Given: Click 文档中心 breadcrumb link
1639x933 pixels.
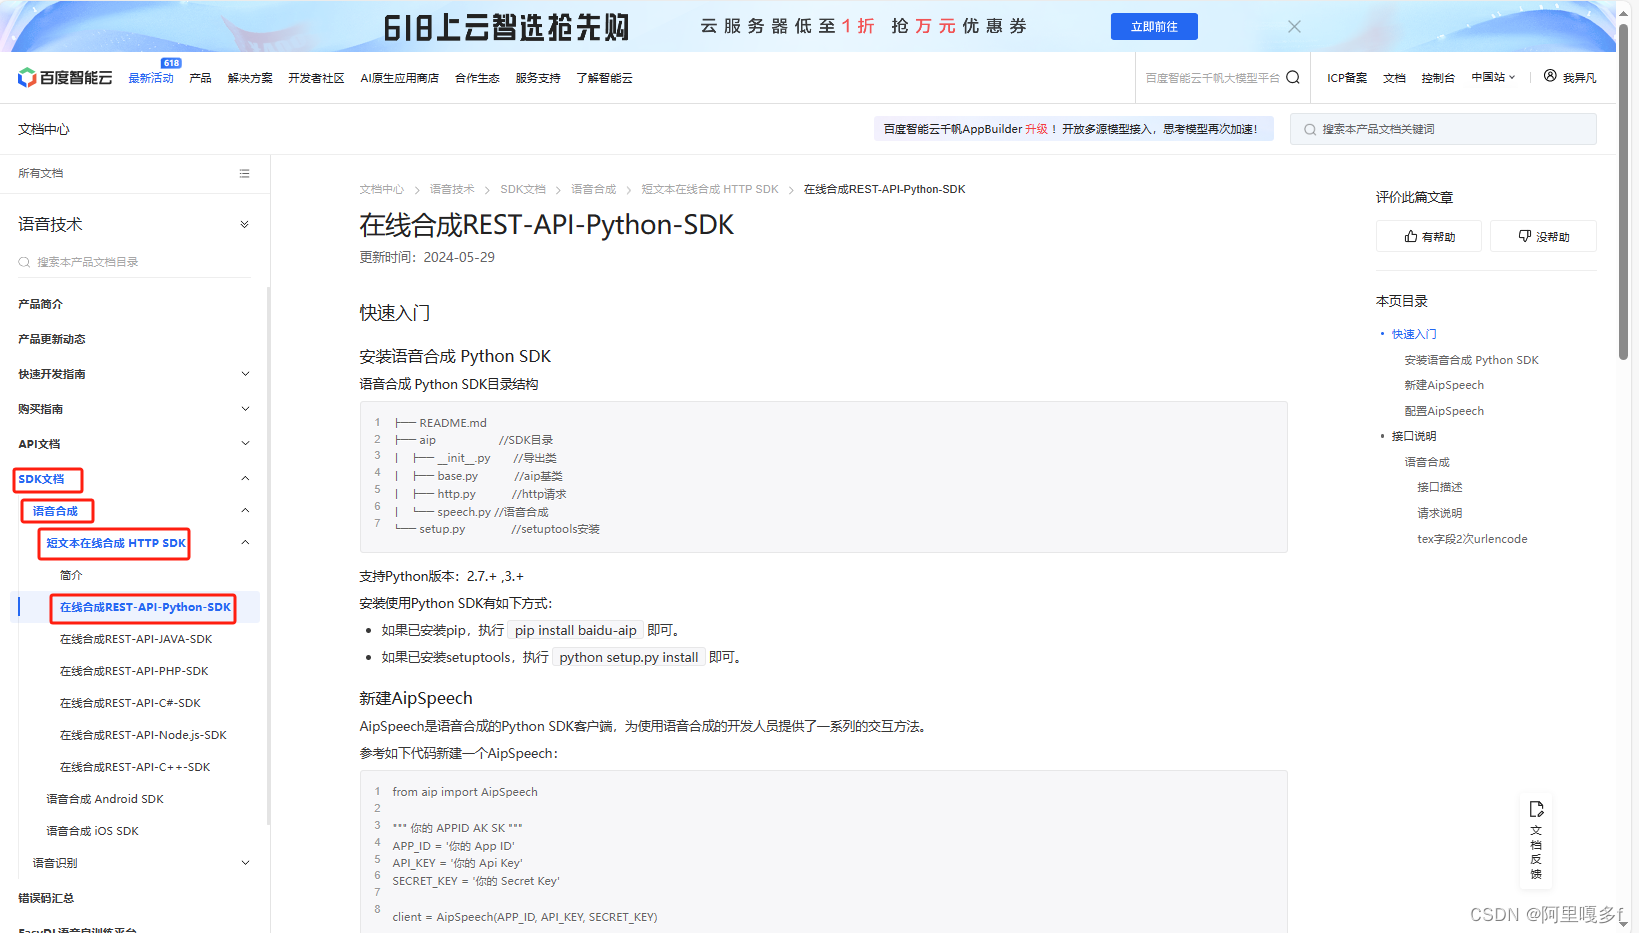Looking at the screenshot, I should 382,189.
